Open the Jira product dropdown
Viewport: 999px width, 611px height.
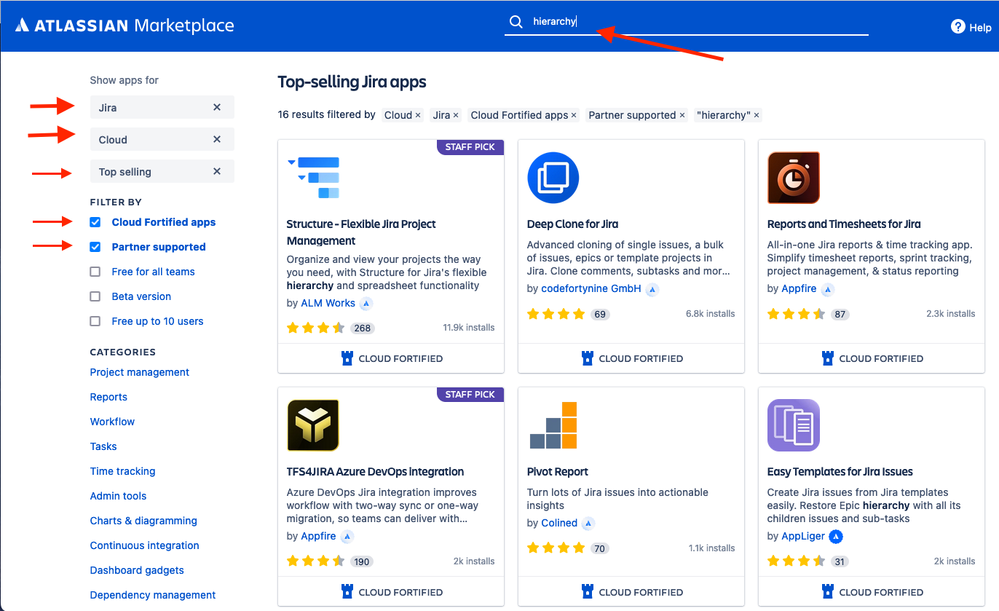coord(162,108)
